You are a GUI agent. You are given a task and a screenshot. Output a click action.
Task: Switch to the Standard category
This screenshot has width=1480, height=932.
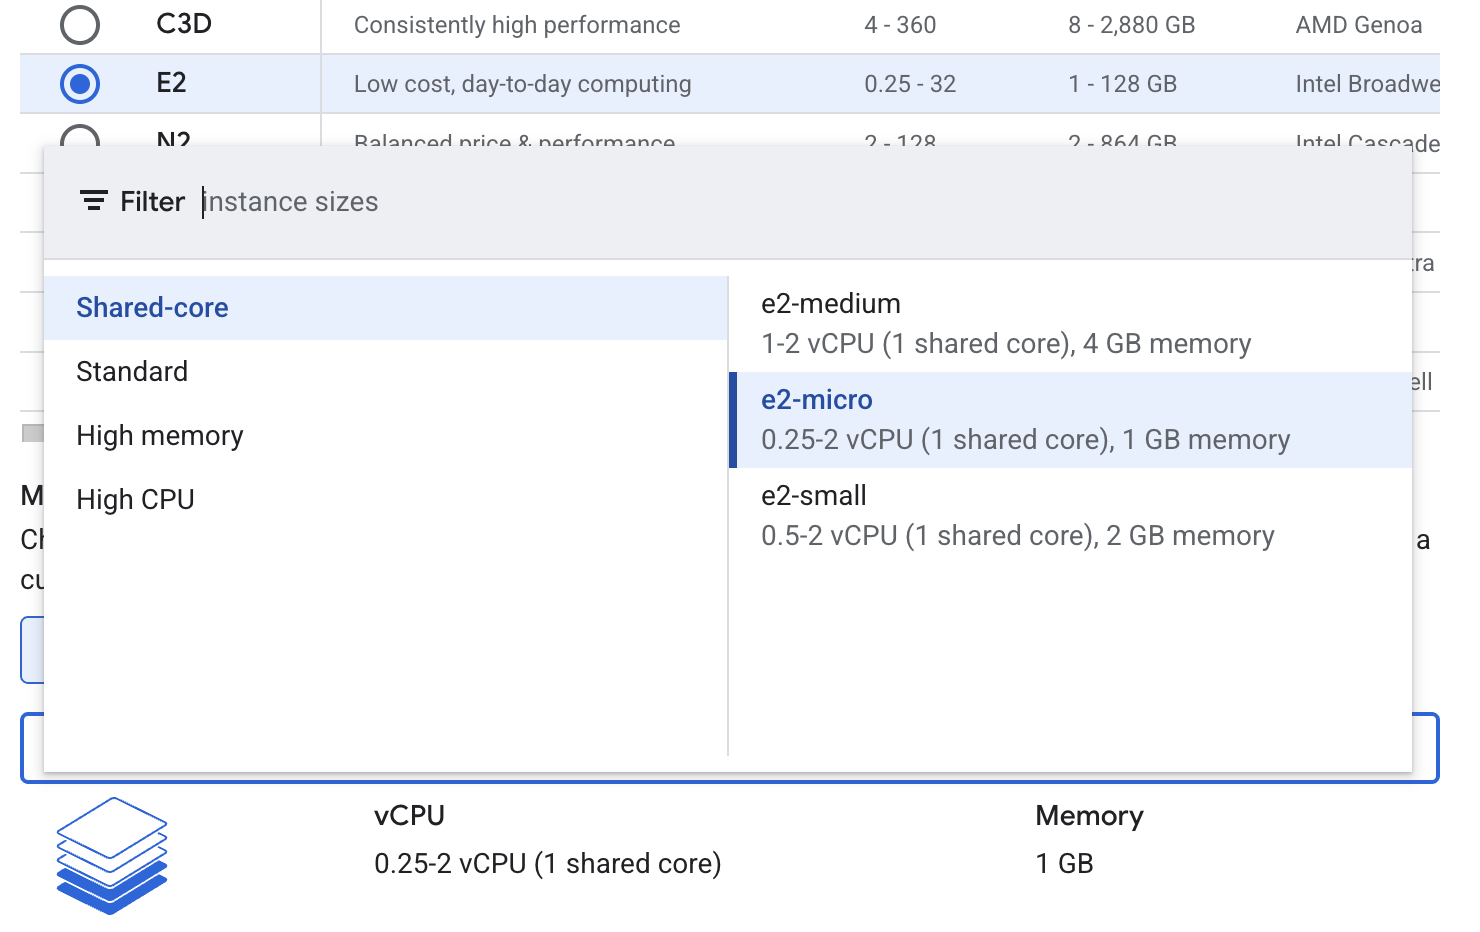coord(132,371)
